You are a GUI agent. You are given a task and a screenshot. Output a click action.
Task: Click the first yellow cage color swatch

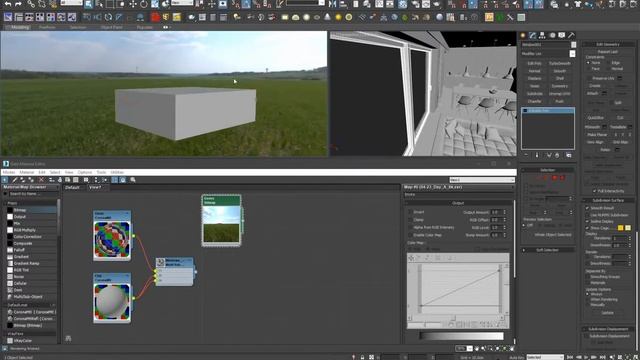[620, 228]
